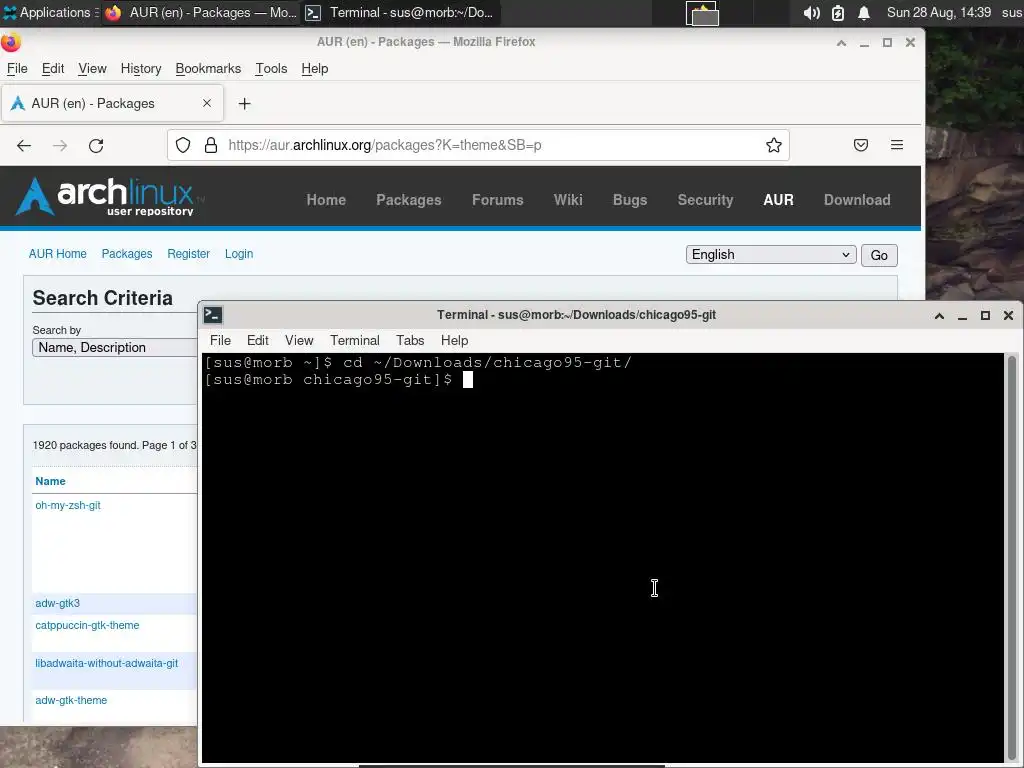Image resolution: width=1024 pixels, height=768 pixels.
Task: Click the Arch Linux user repository logo
Action: tap(109, 196)
